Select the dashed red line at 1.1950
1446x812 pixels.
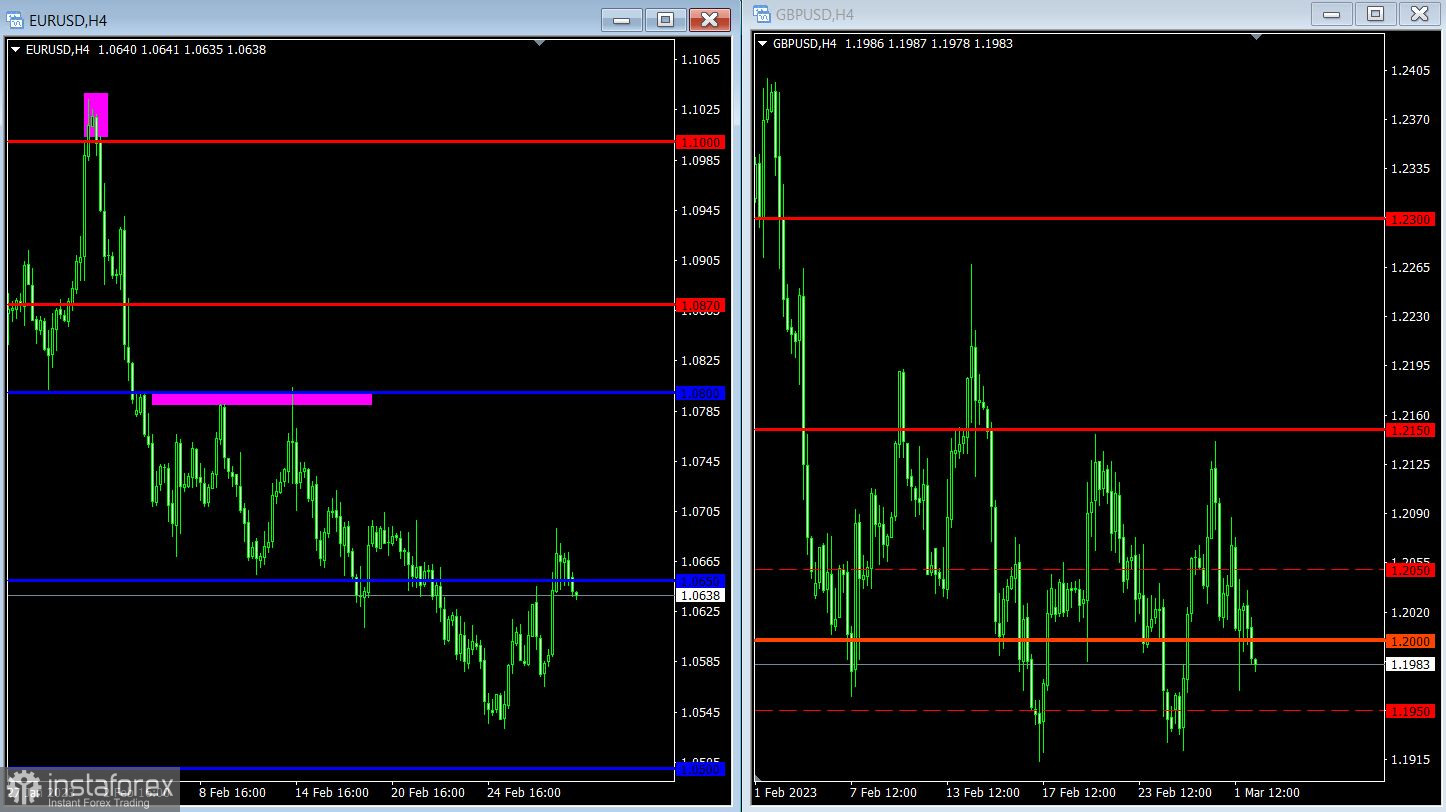click(1069, 711)
